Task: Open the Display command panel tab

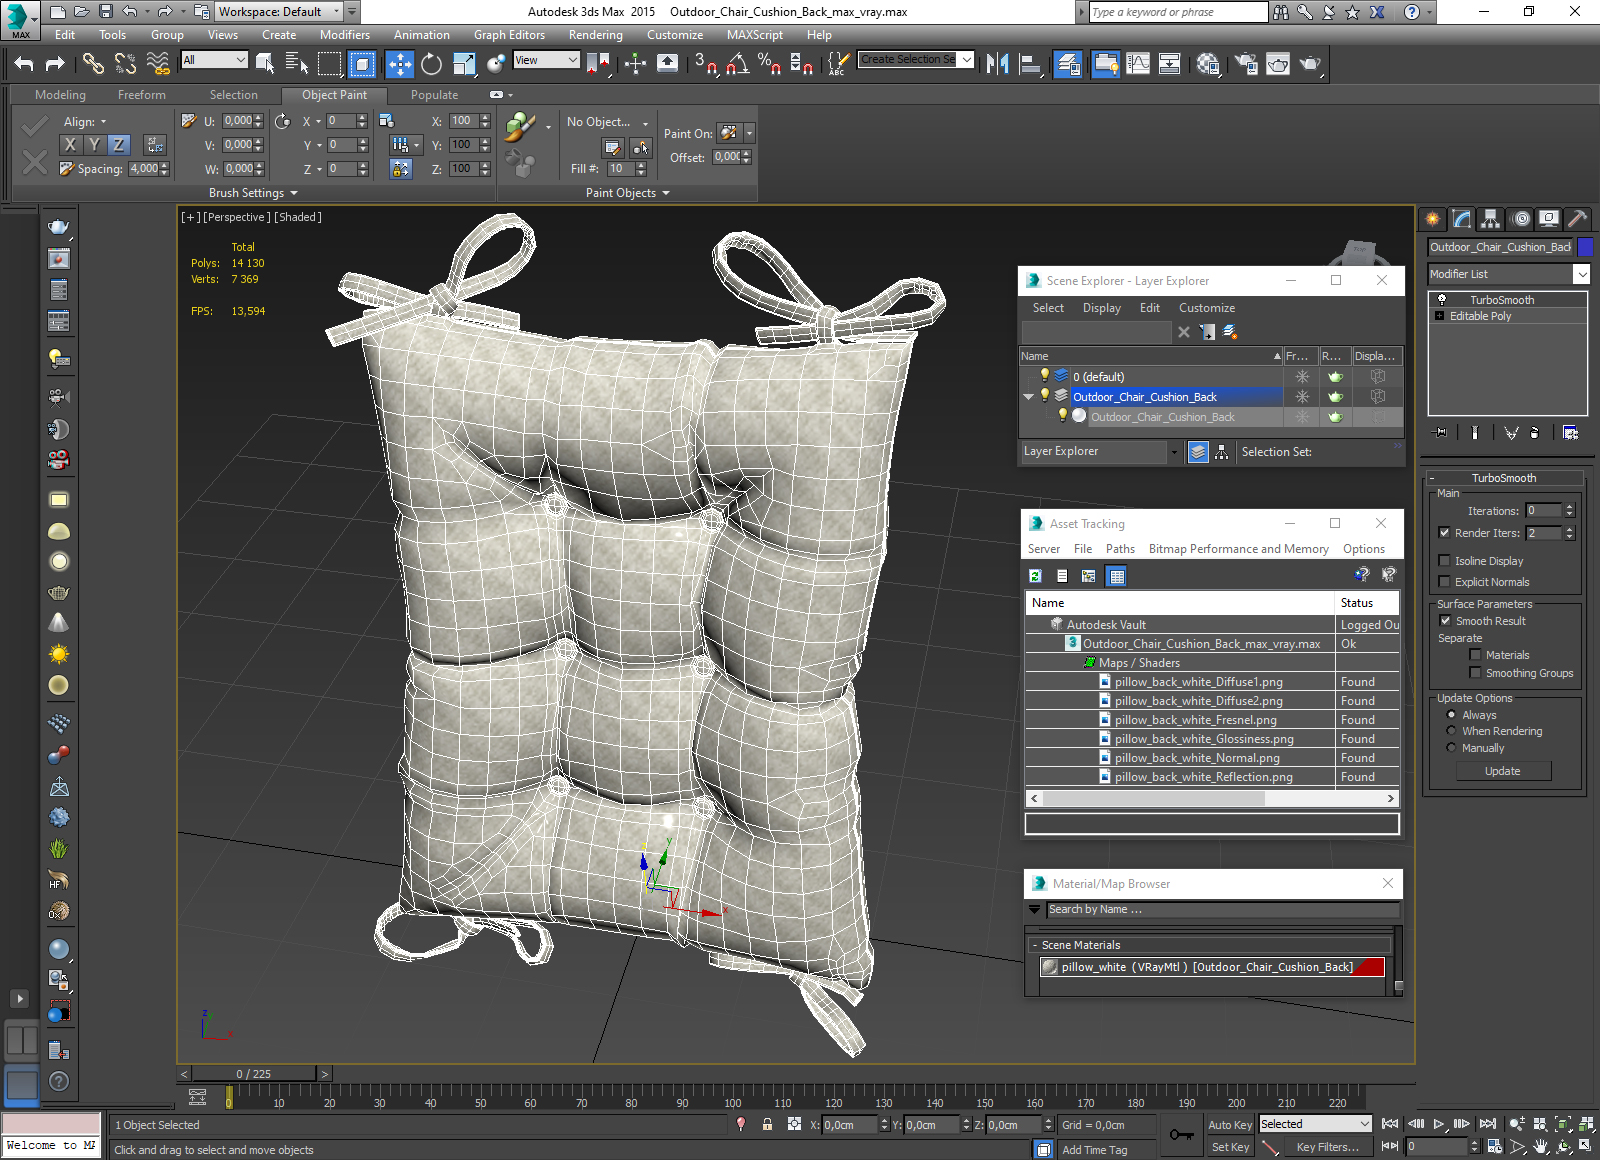Action: click(x=1549, y=218)
